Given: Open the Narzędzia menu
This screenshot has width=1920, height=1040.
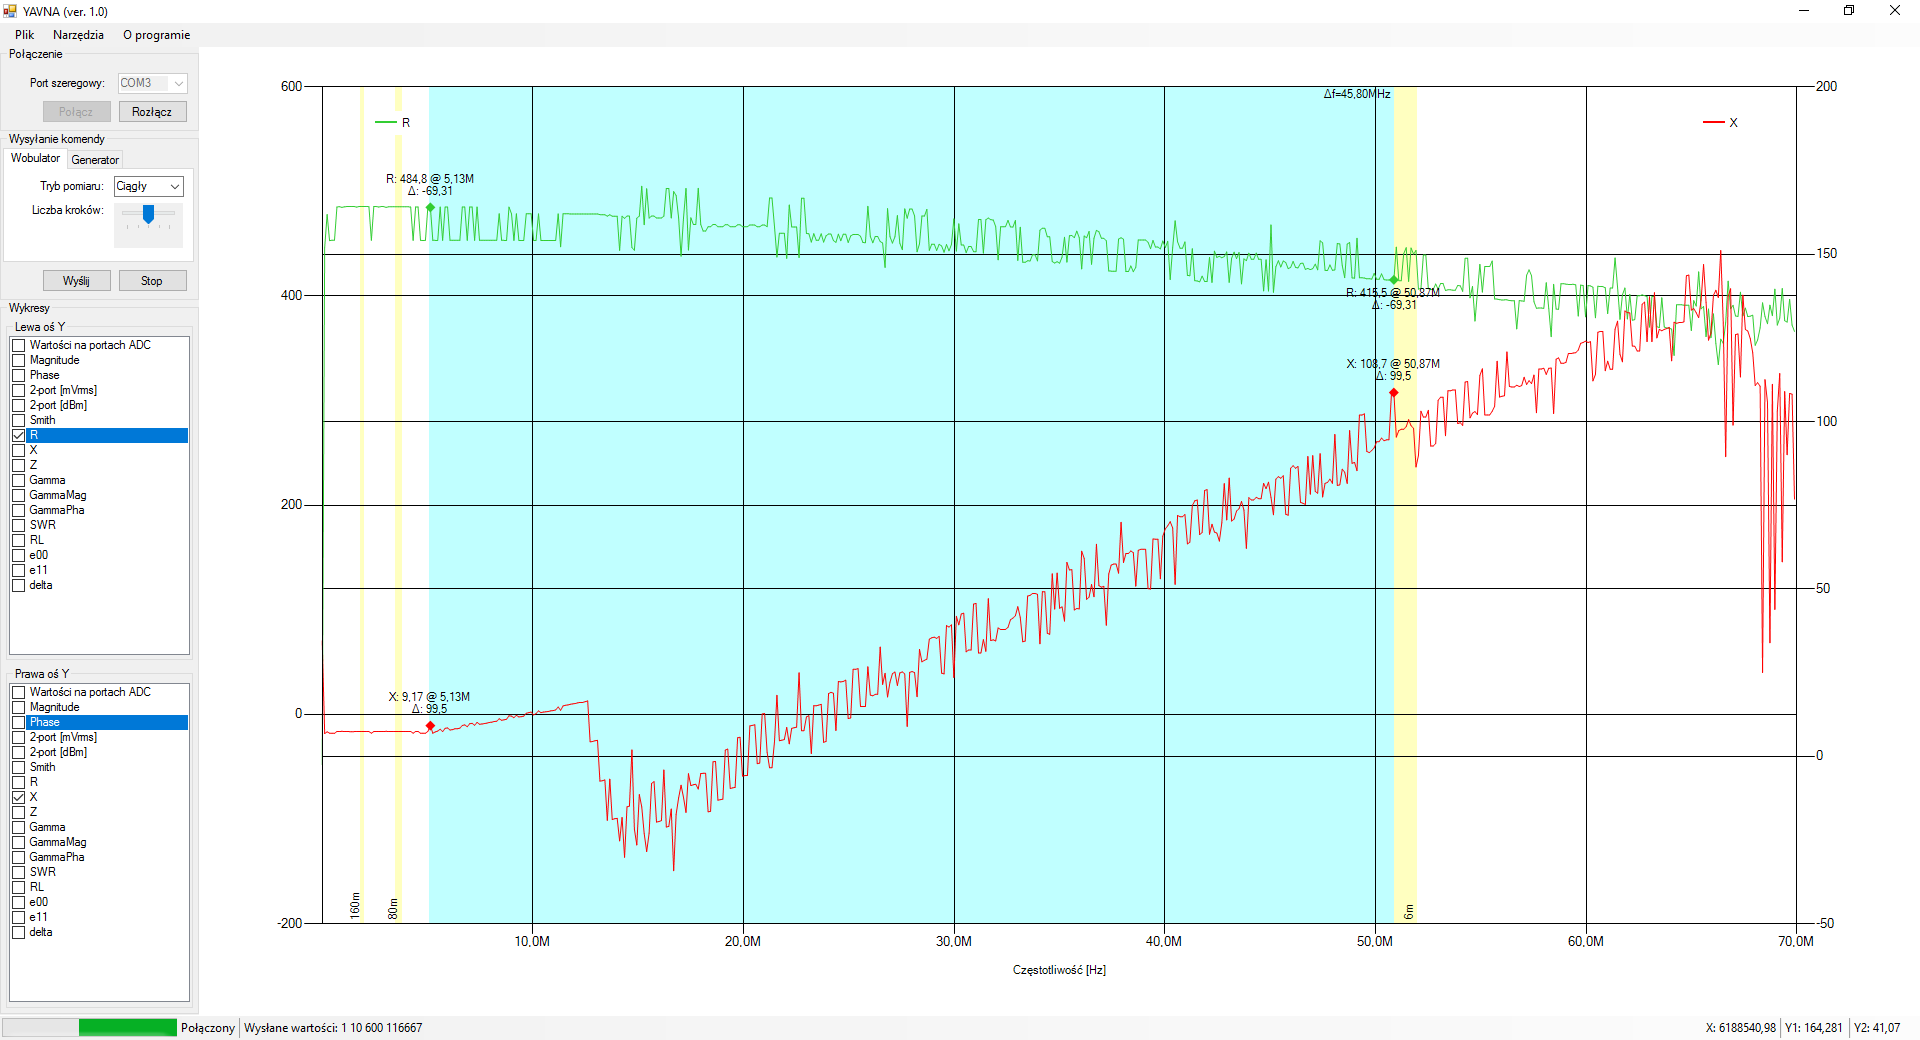Looking at the screenshot, I should (x=78, y=35).
